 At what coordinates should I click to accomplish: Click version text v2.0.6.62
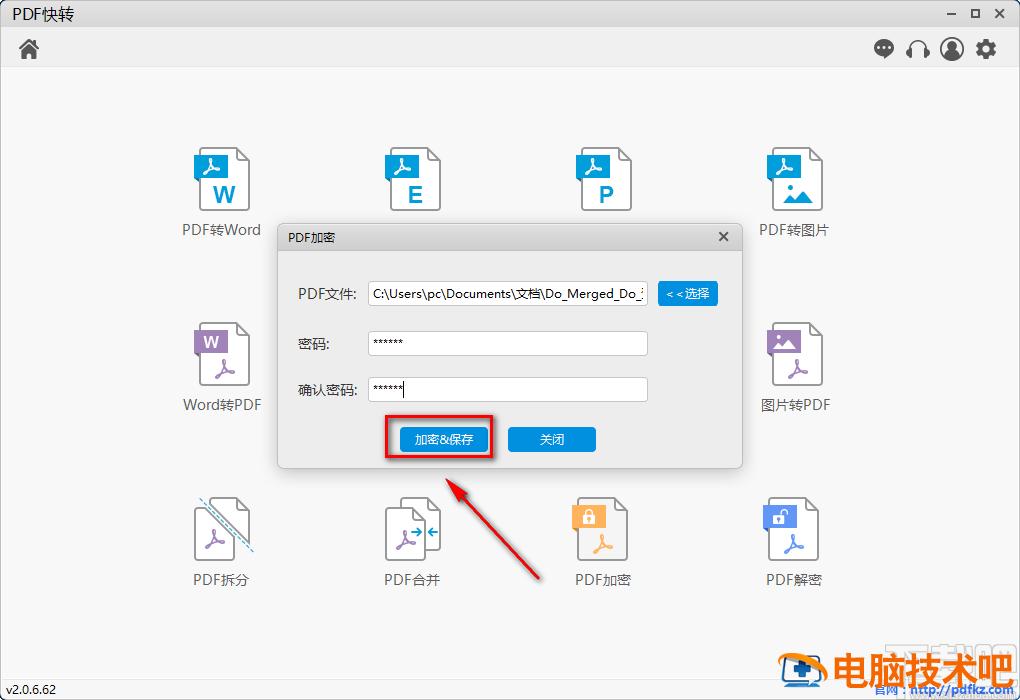pyautogui.click(x=31, y=690)
